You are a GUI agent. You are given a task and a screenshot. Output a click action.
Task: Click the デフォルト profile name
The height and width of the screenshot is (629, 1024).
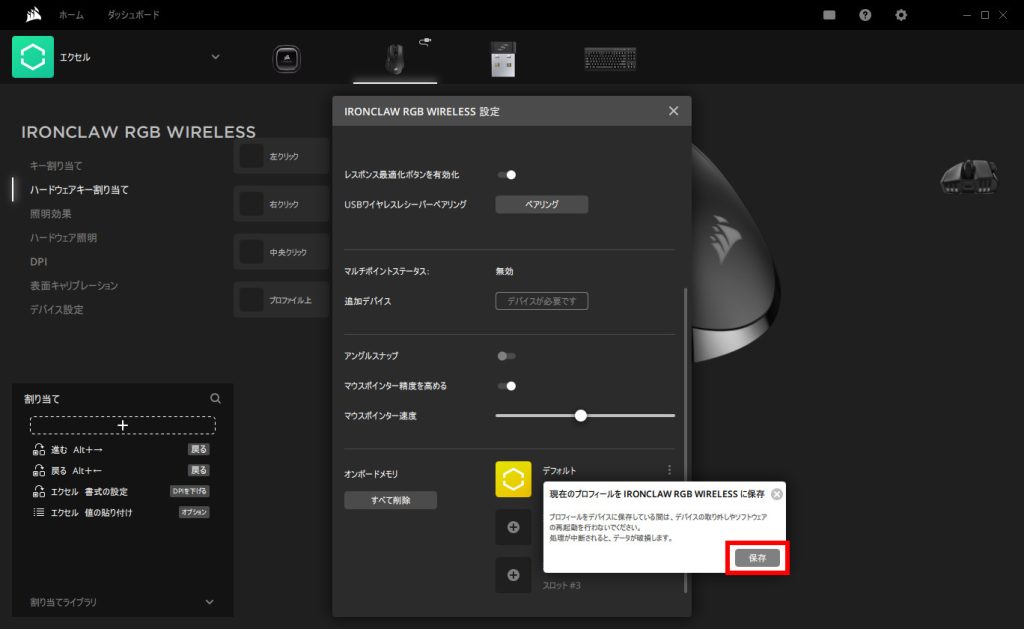tap(560, 470)
